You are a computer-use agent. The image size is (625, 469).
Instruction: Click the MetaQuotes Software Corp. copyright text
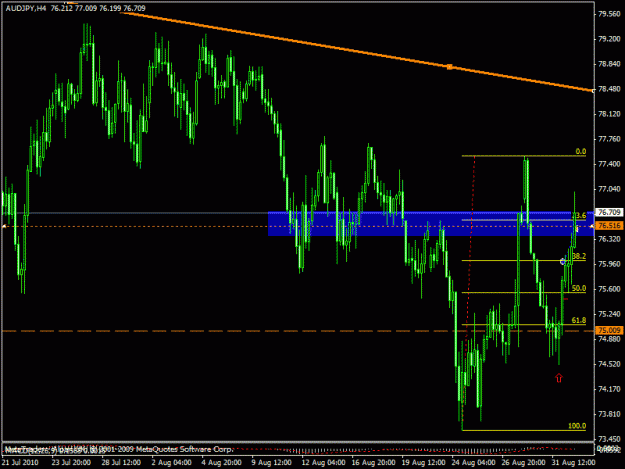pos(184,449)
